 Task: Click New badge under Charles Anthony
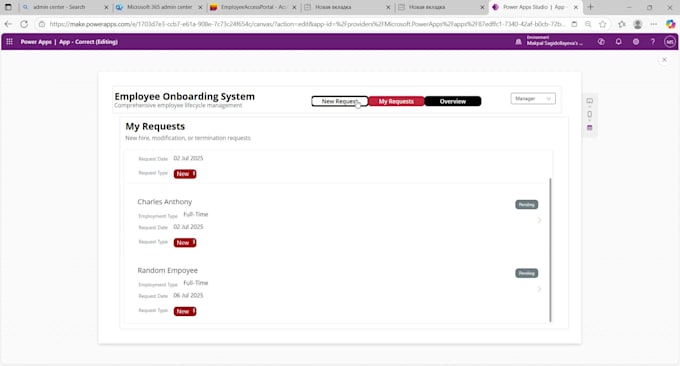click(x=185, y=242)
